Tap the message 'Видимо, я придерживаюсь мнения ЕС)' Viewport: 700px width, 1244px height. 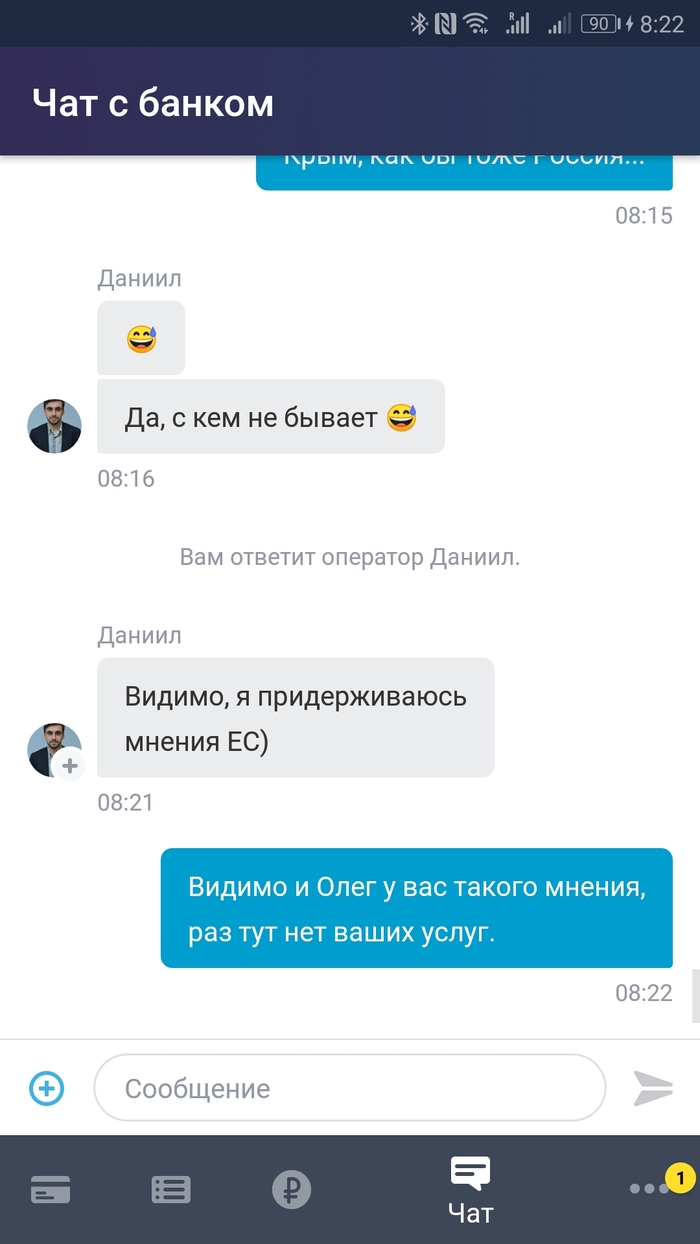point(296,717)
